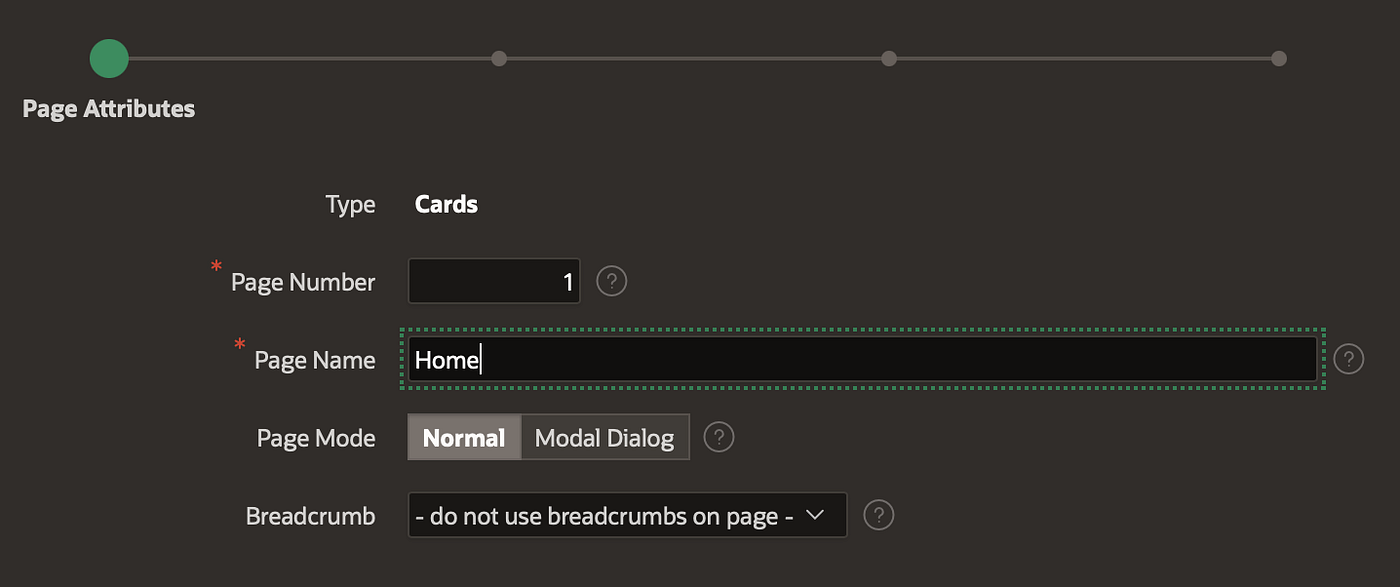The height and width of the screenshot is (587, 1400).
Task: Go to the last wizard step dot
Action: 1278,58
